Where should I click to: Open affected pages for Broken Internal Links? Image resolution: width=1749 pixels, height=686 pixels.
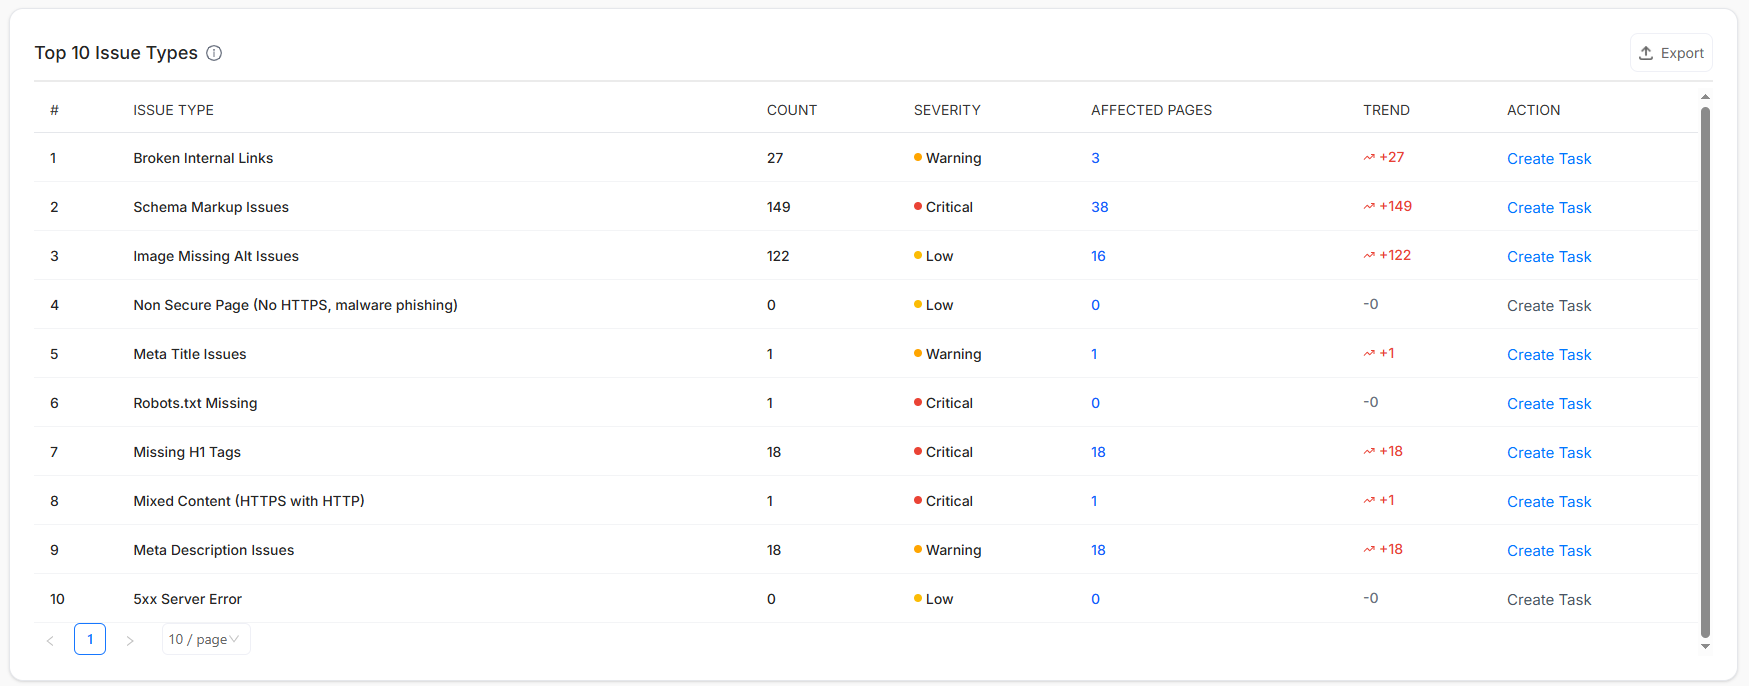(1095, 158)
